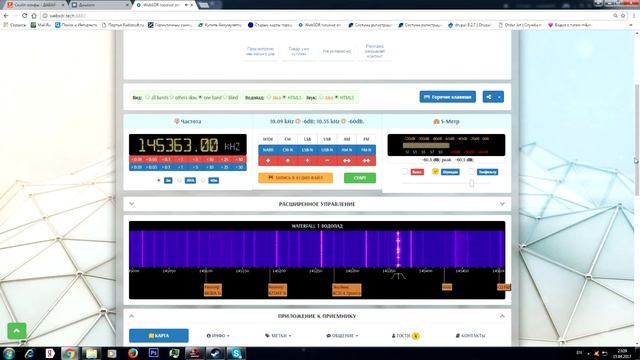
Task: Expand Расширенное управление via left chevron
Action: coord(131,204)
